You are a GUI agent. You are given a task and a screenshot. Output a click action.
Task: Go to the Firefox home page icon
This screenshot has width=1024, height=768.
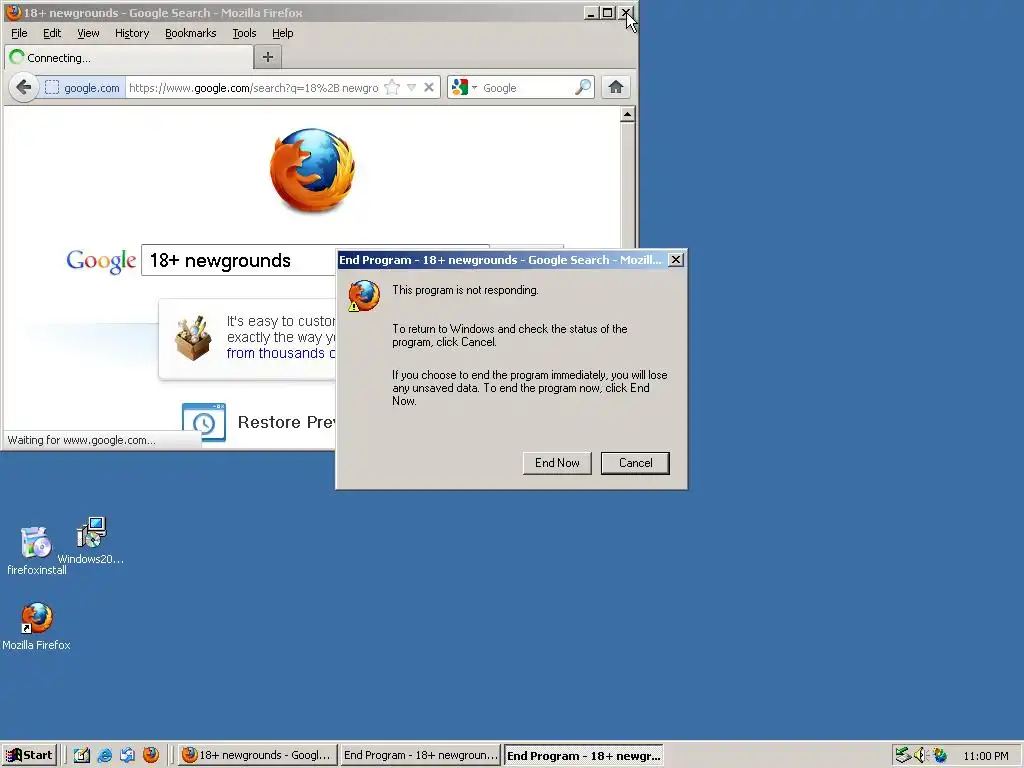[616, 87]
